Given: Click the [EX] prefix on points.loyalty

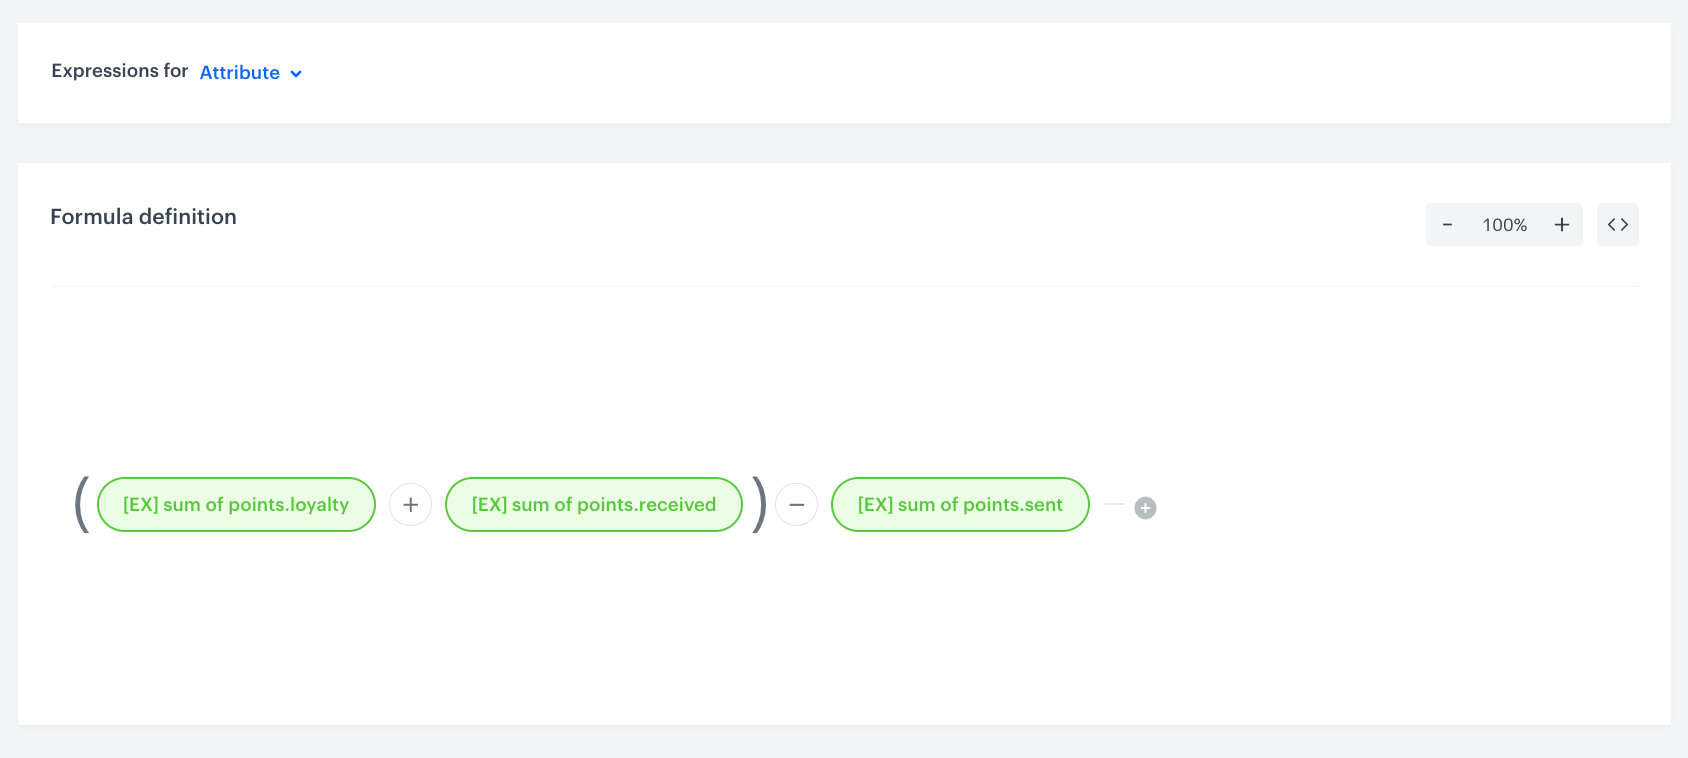Looking at the screenshot, I should coord(140,505).
